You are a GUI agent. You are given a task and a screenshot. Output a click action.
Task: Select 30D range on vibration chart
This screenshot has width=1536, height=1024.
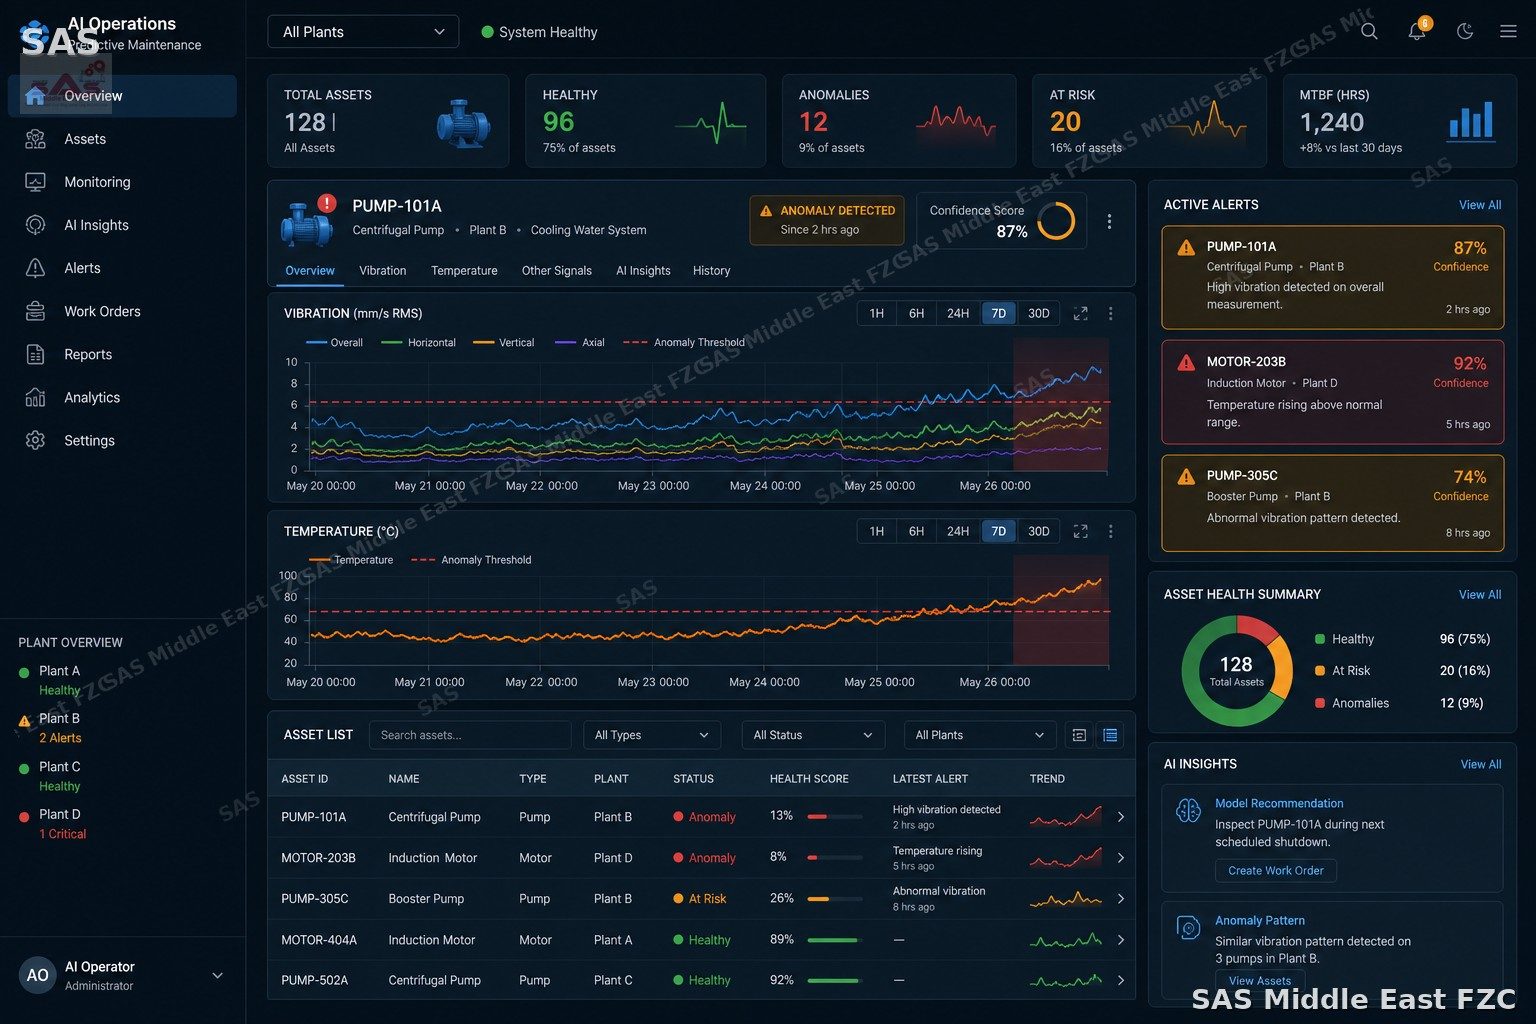pyautogui.click(x=1039, y=313)
